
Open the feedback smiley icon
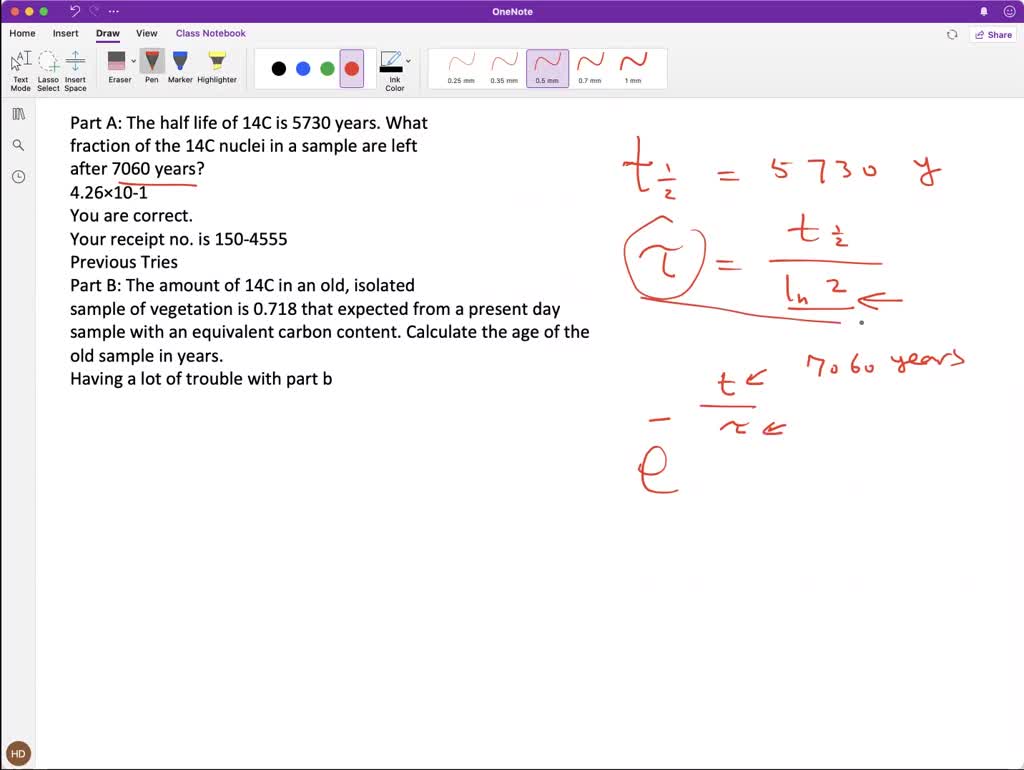click(x=1009, y=12)
